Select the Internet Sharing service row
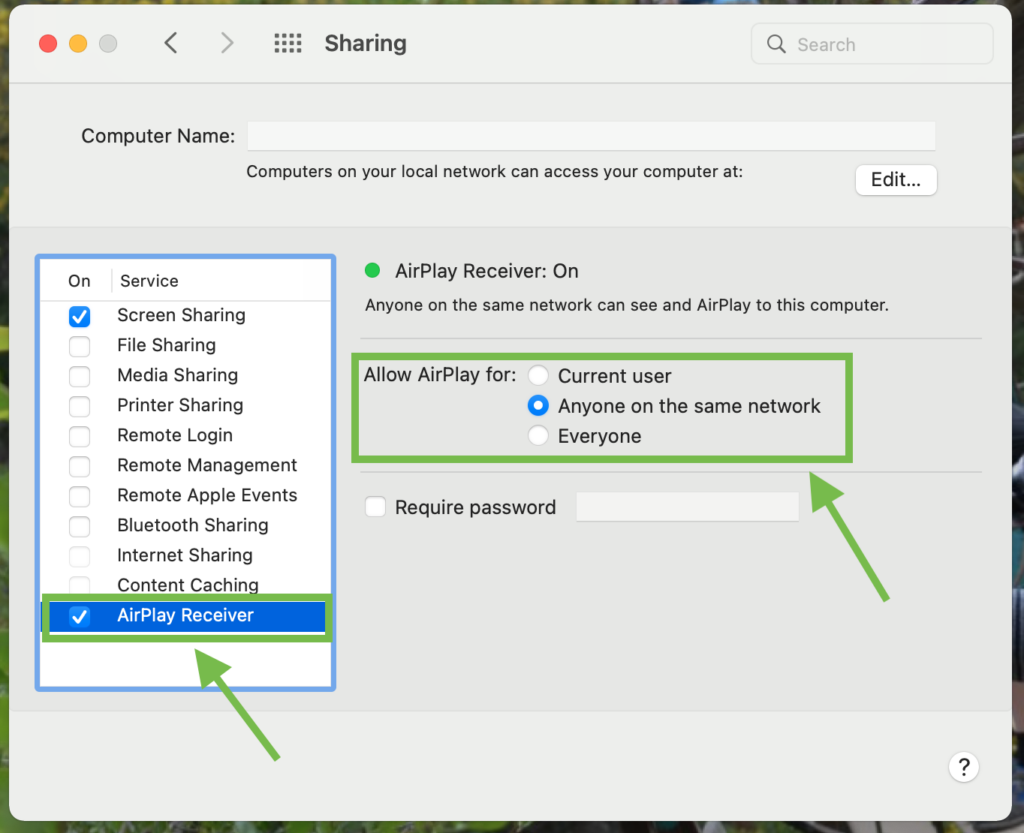The width and height of the screenshot is (1024, 833). coord(185,556)
